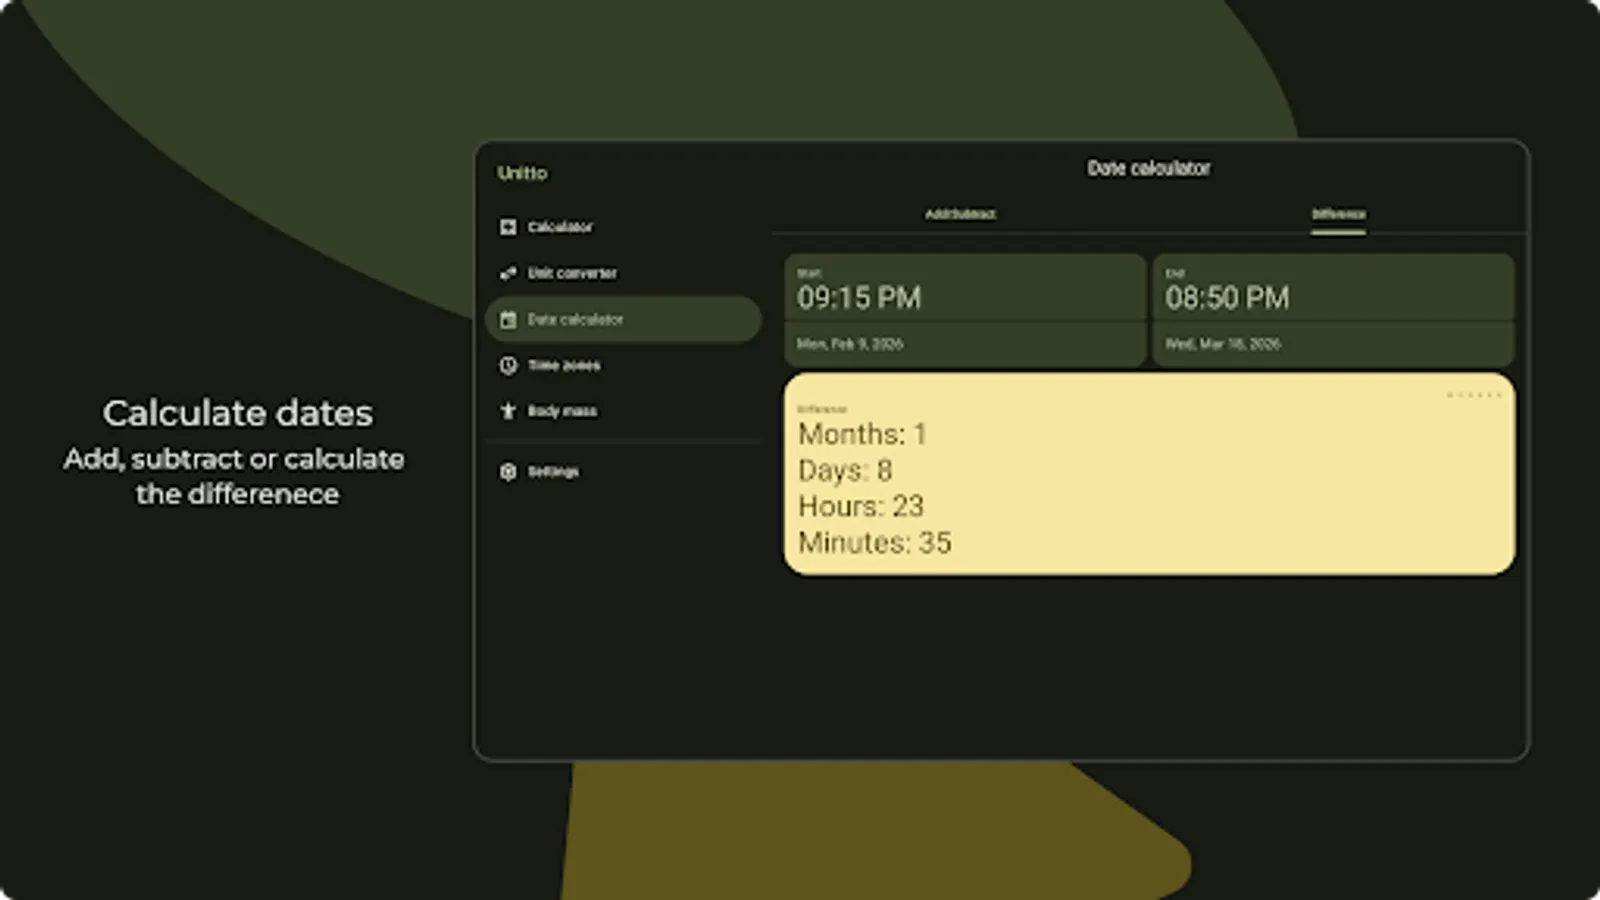Click the 'Days: 8' result line
This screenshot has height=900, width=1600.
point(845,470)
